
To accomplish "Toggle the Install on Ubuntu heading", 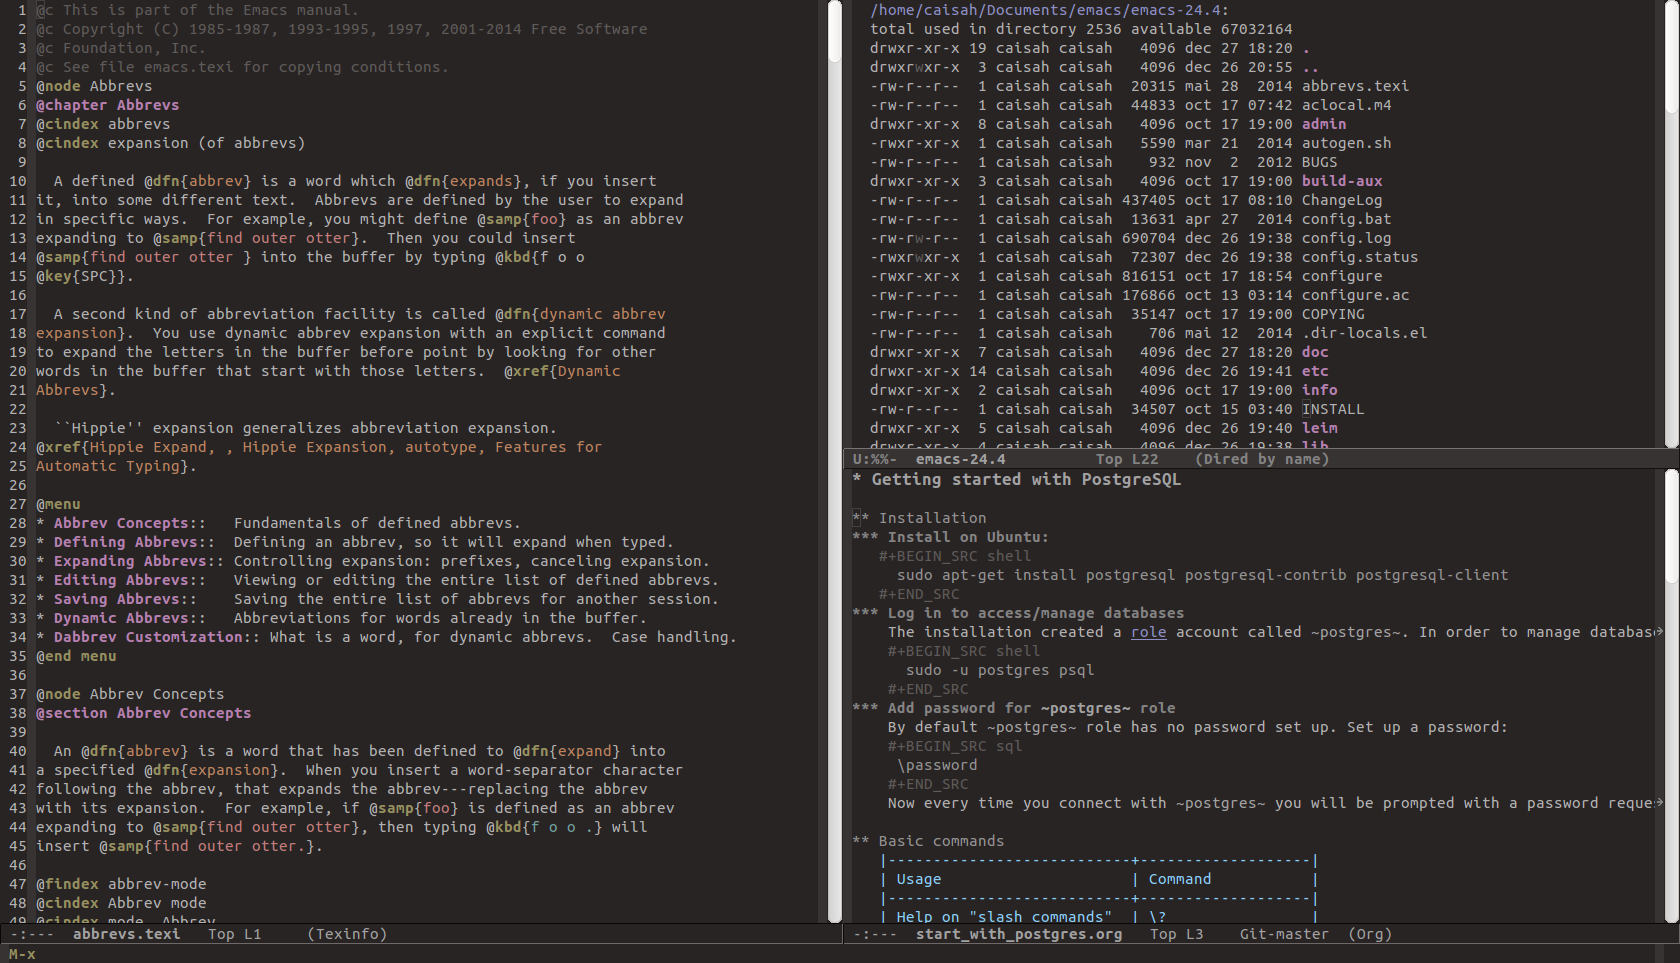I will coord(966,537).
